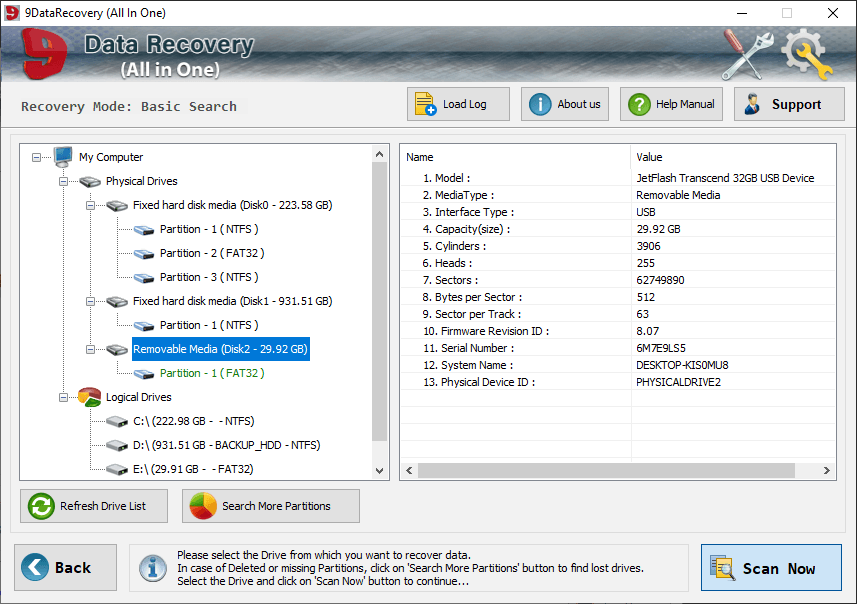This screenshot has height=604, width=857.
Task: Click the gear and wrench settings icon
Action: pos(807,54)
